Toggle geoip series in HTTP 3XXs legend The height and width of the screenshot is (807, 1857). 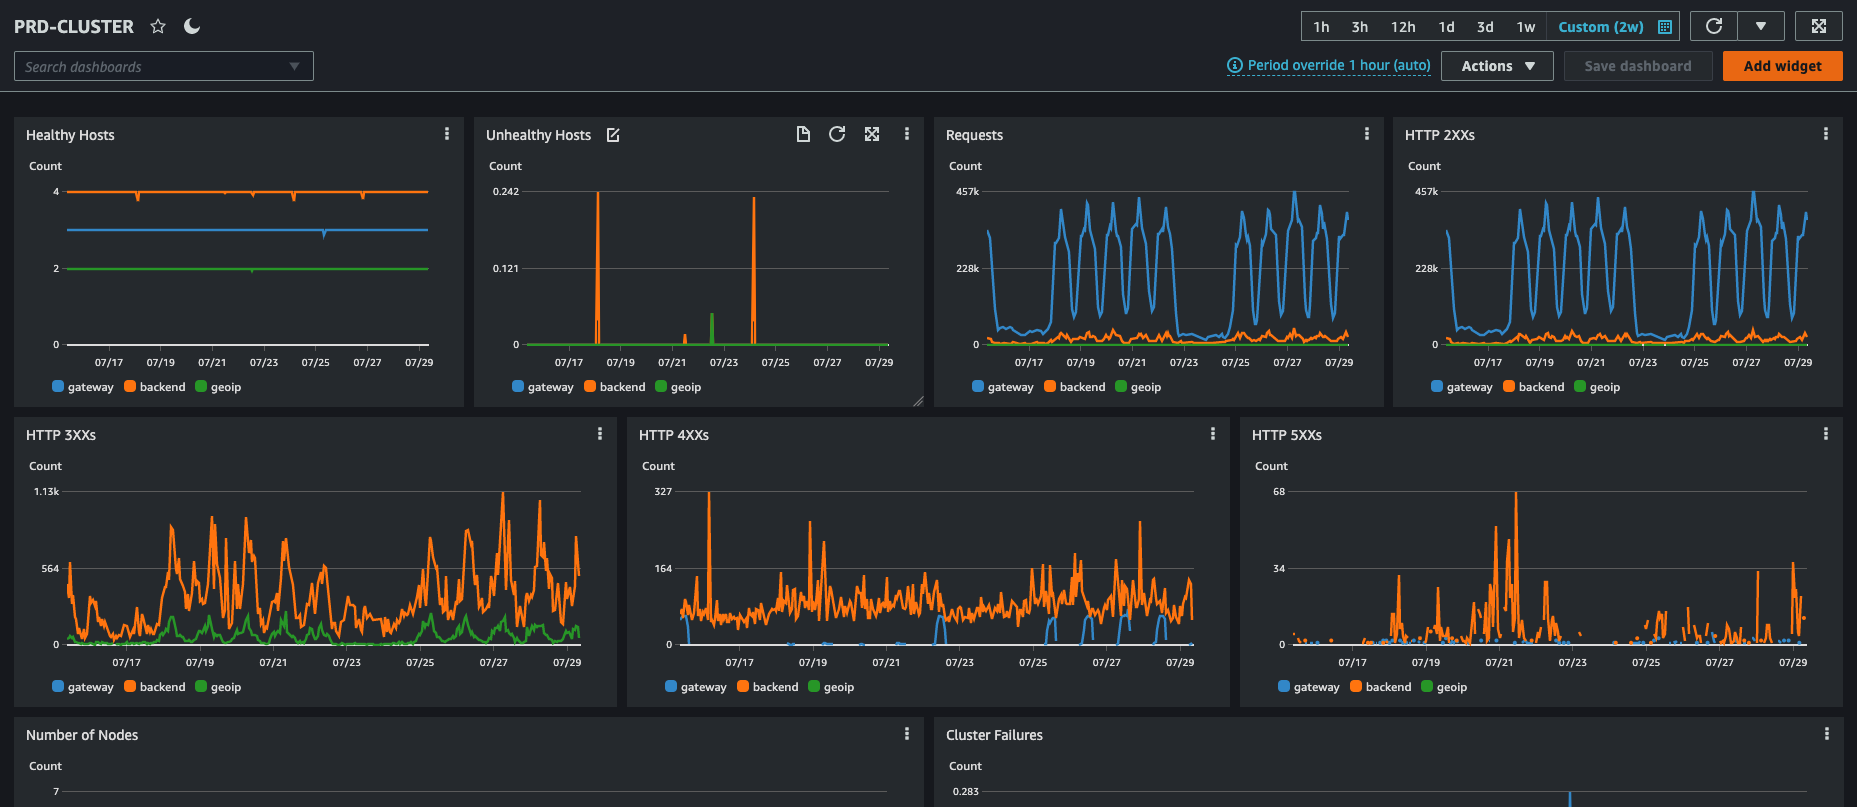218,687
